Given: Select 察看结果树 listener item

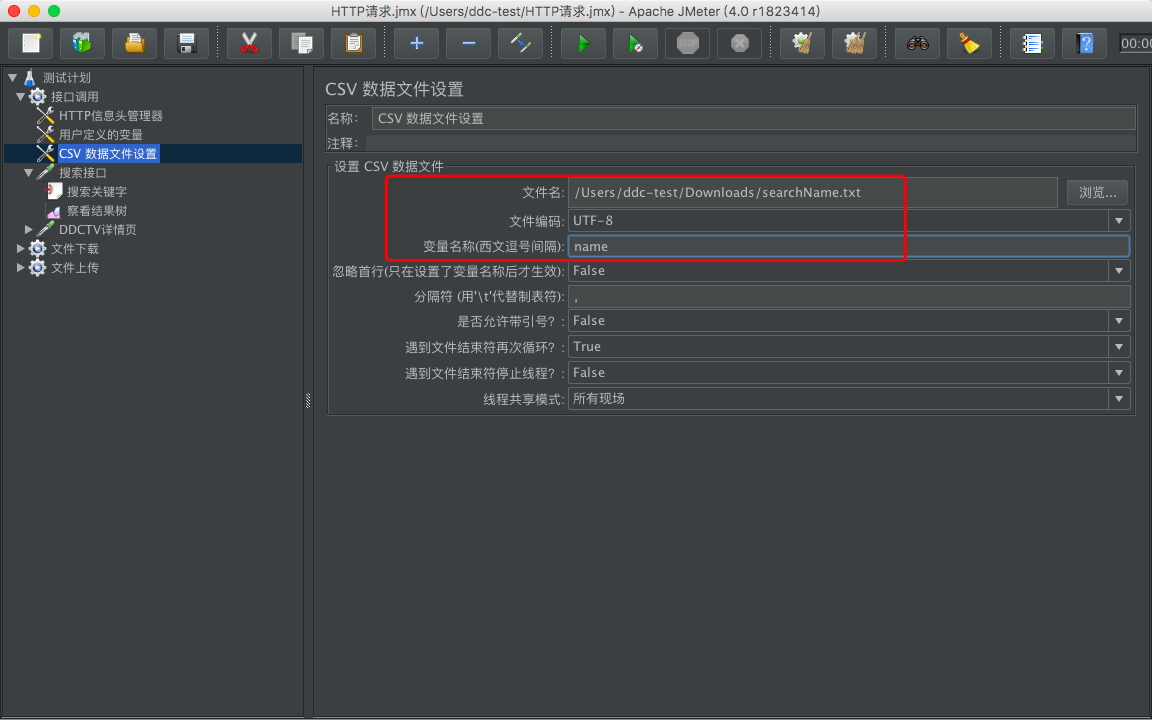Looking at the screenshot, I should 96,211.
